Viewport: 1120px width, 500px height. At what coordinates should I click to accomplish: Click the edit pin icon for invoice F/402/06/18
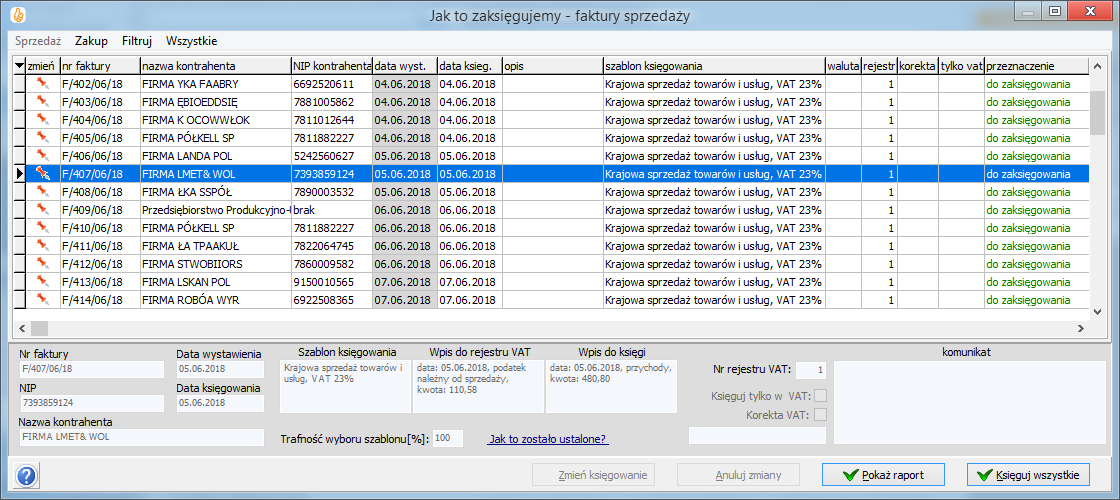point(42,84)
